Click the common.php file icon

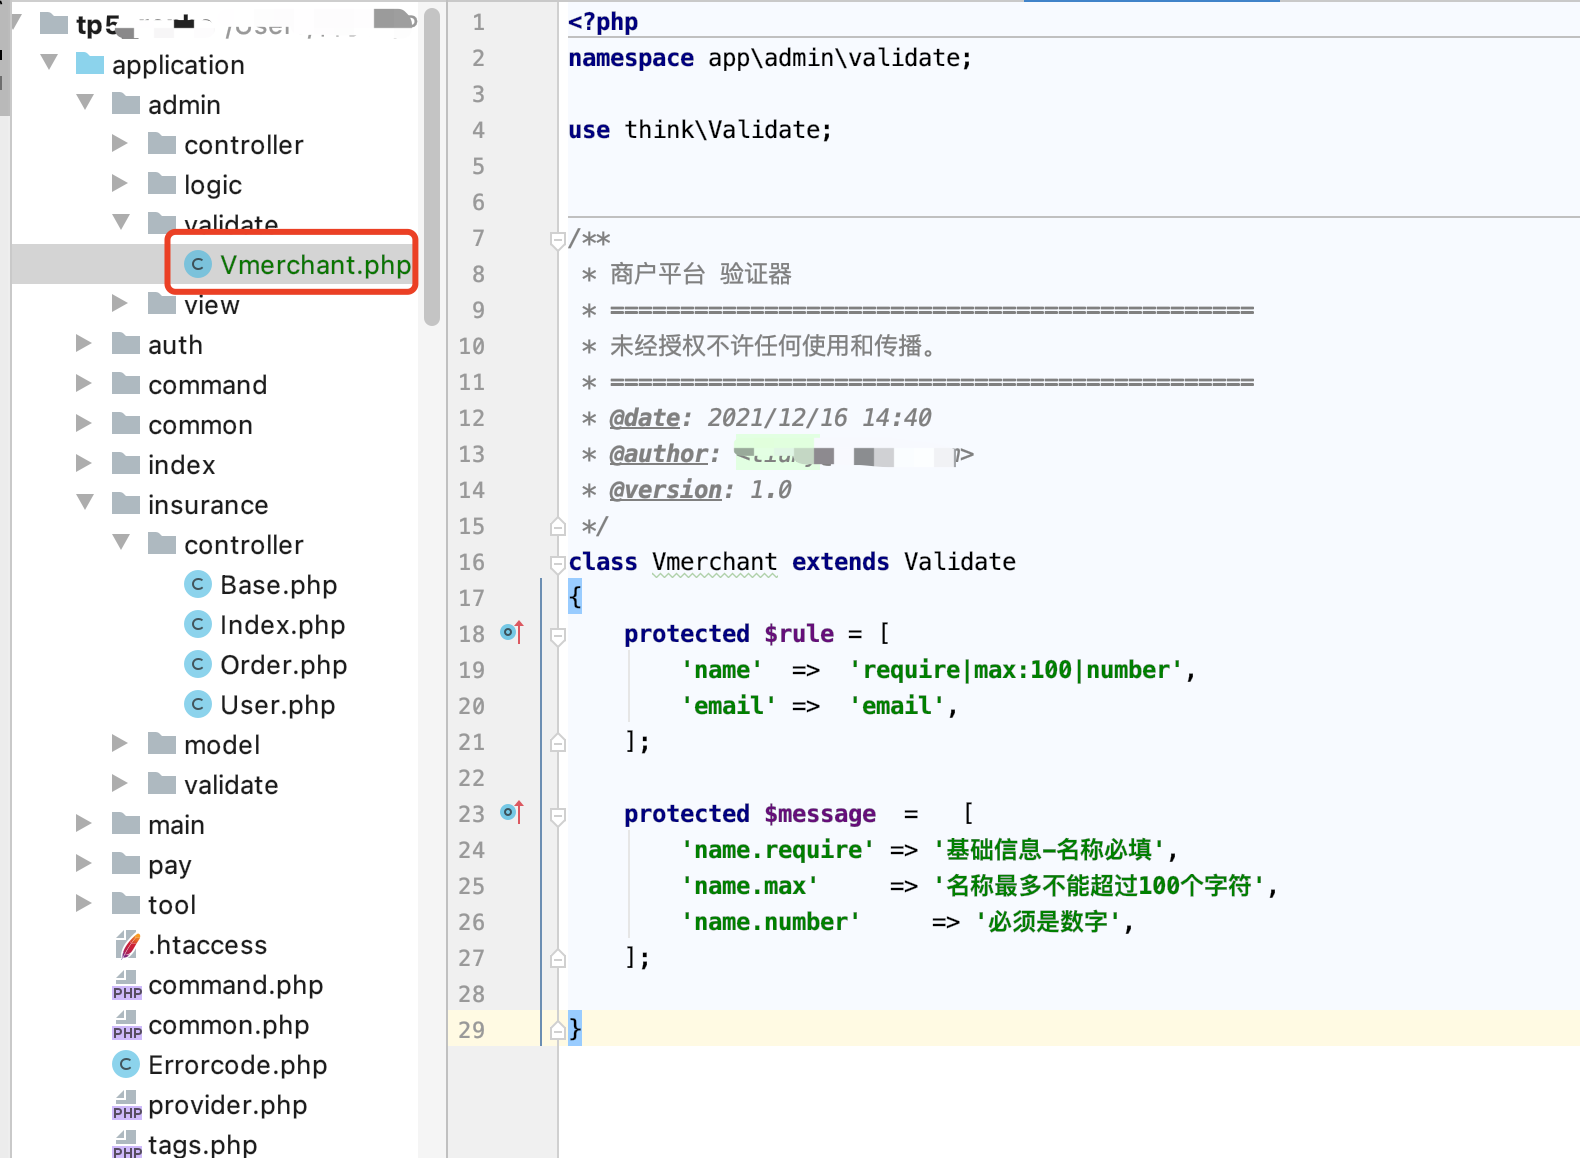(x=127, y=1025)
